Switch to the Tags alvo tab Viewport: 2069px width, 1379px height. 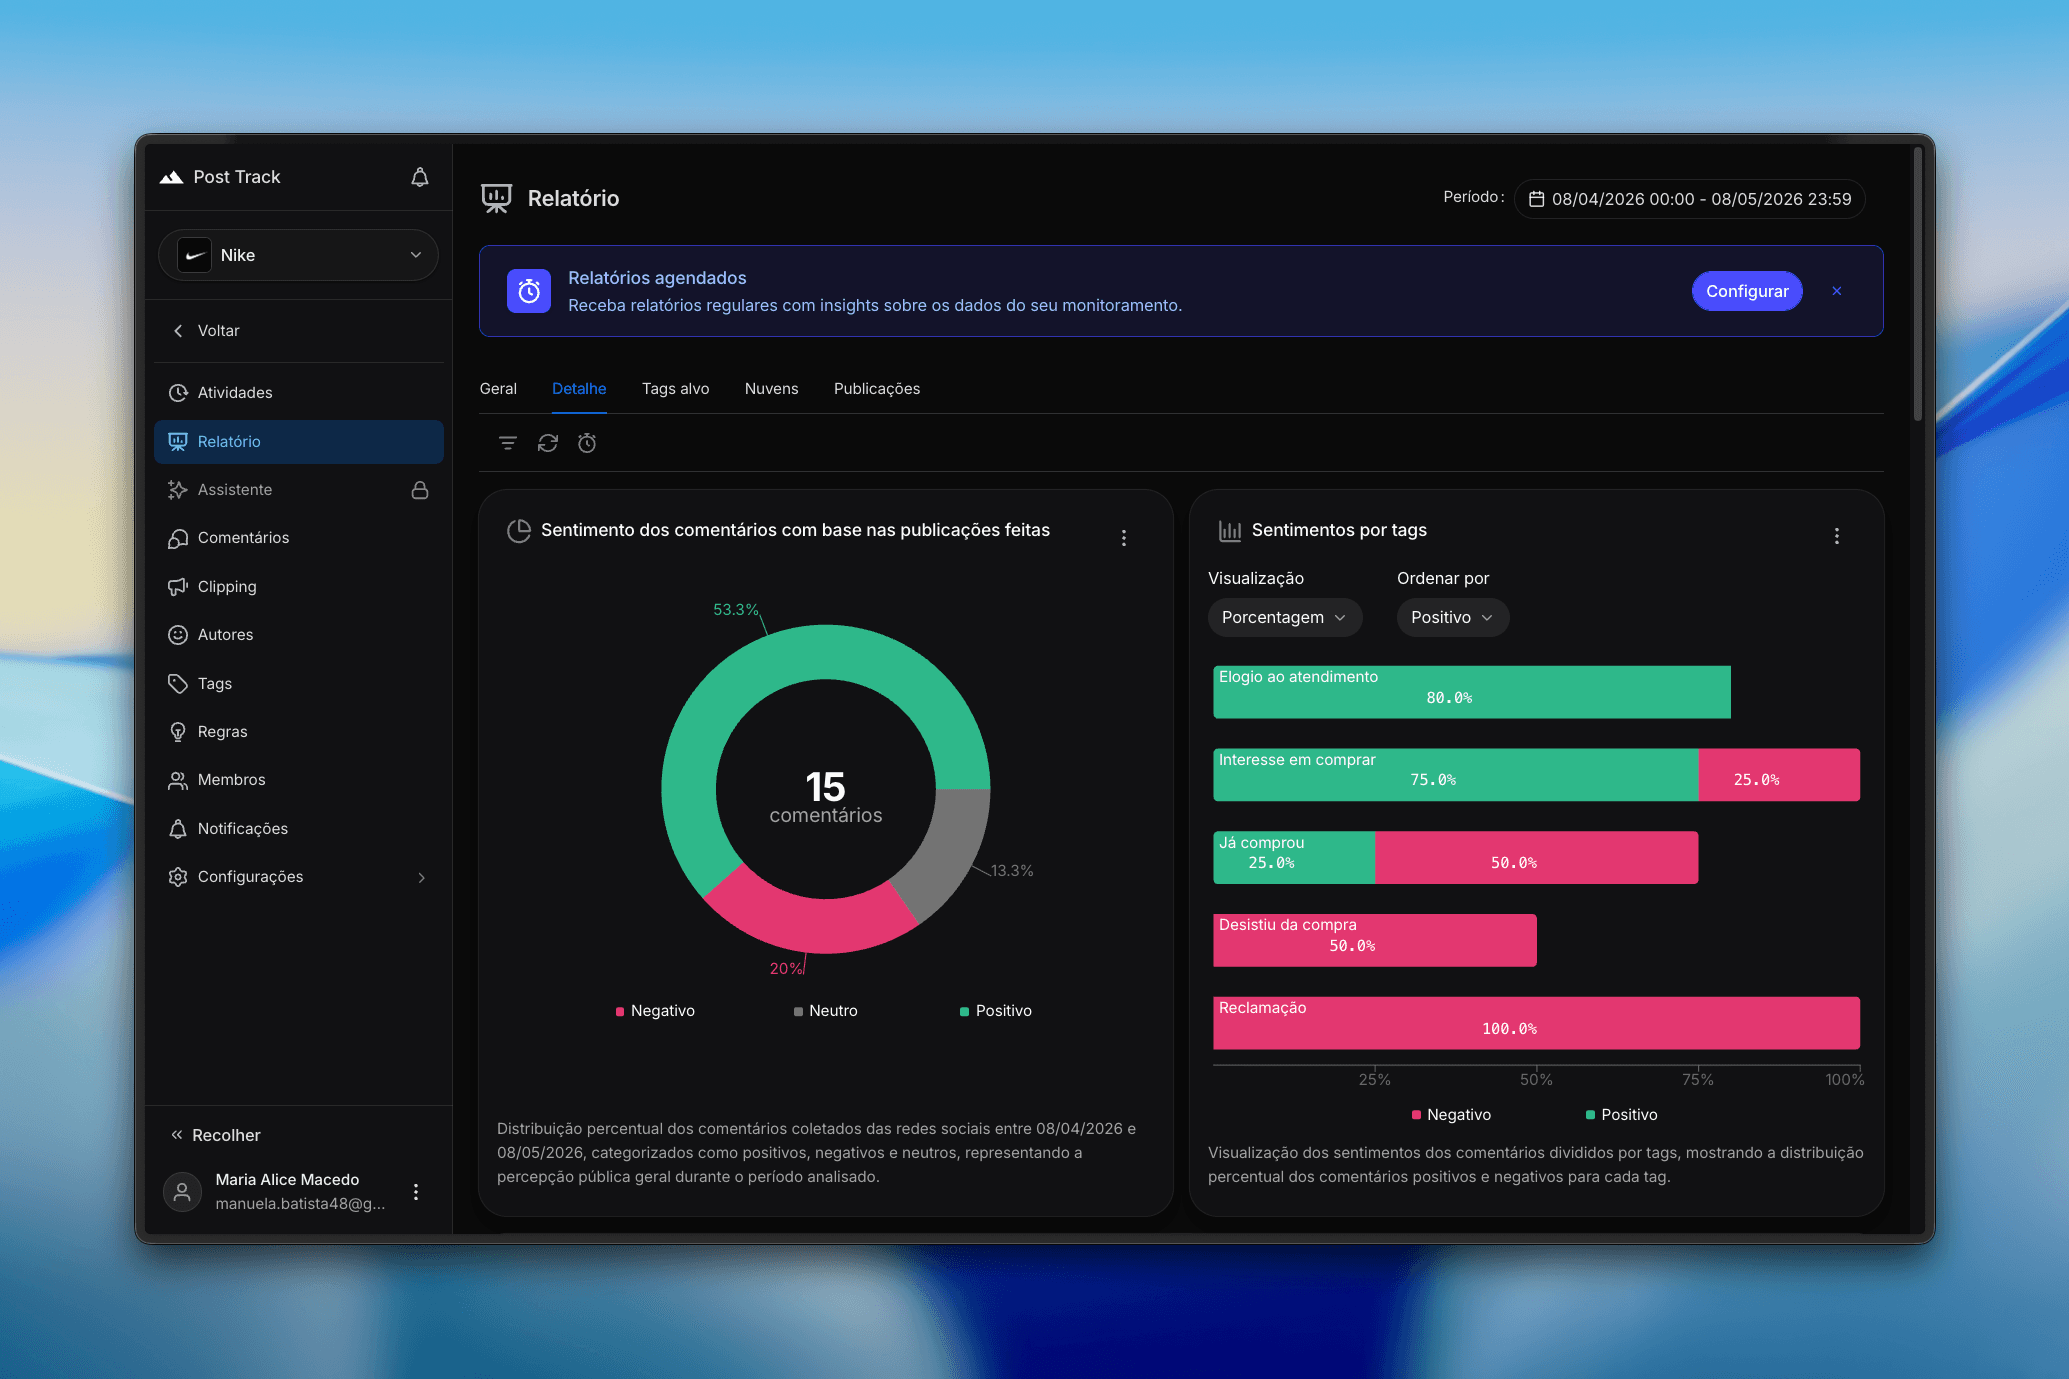coord(676,389)
